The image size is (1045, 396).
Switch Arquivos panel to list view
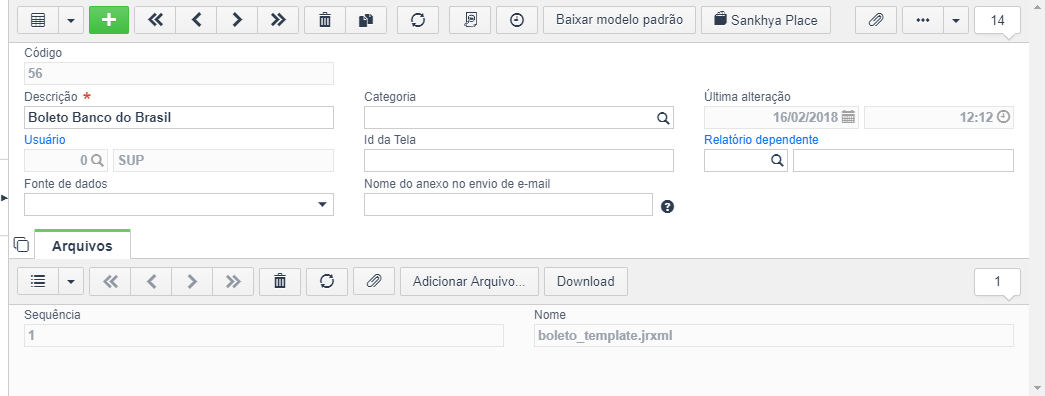point(38,281)
